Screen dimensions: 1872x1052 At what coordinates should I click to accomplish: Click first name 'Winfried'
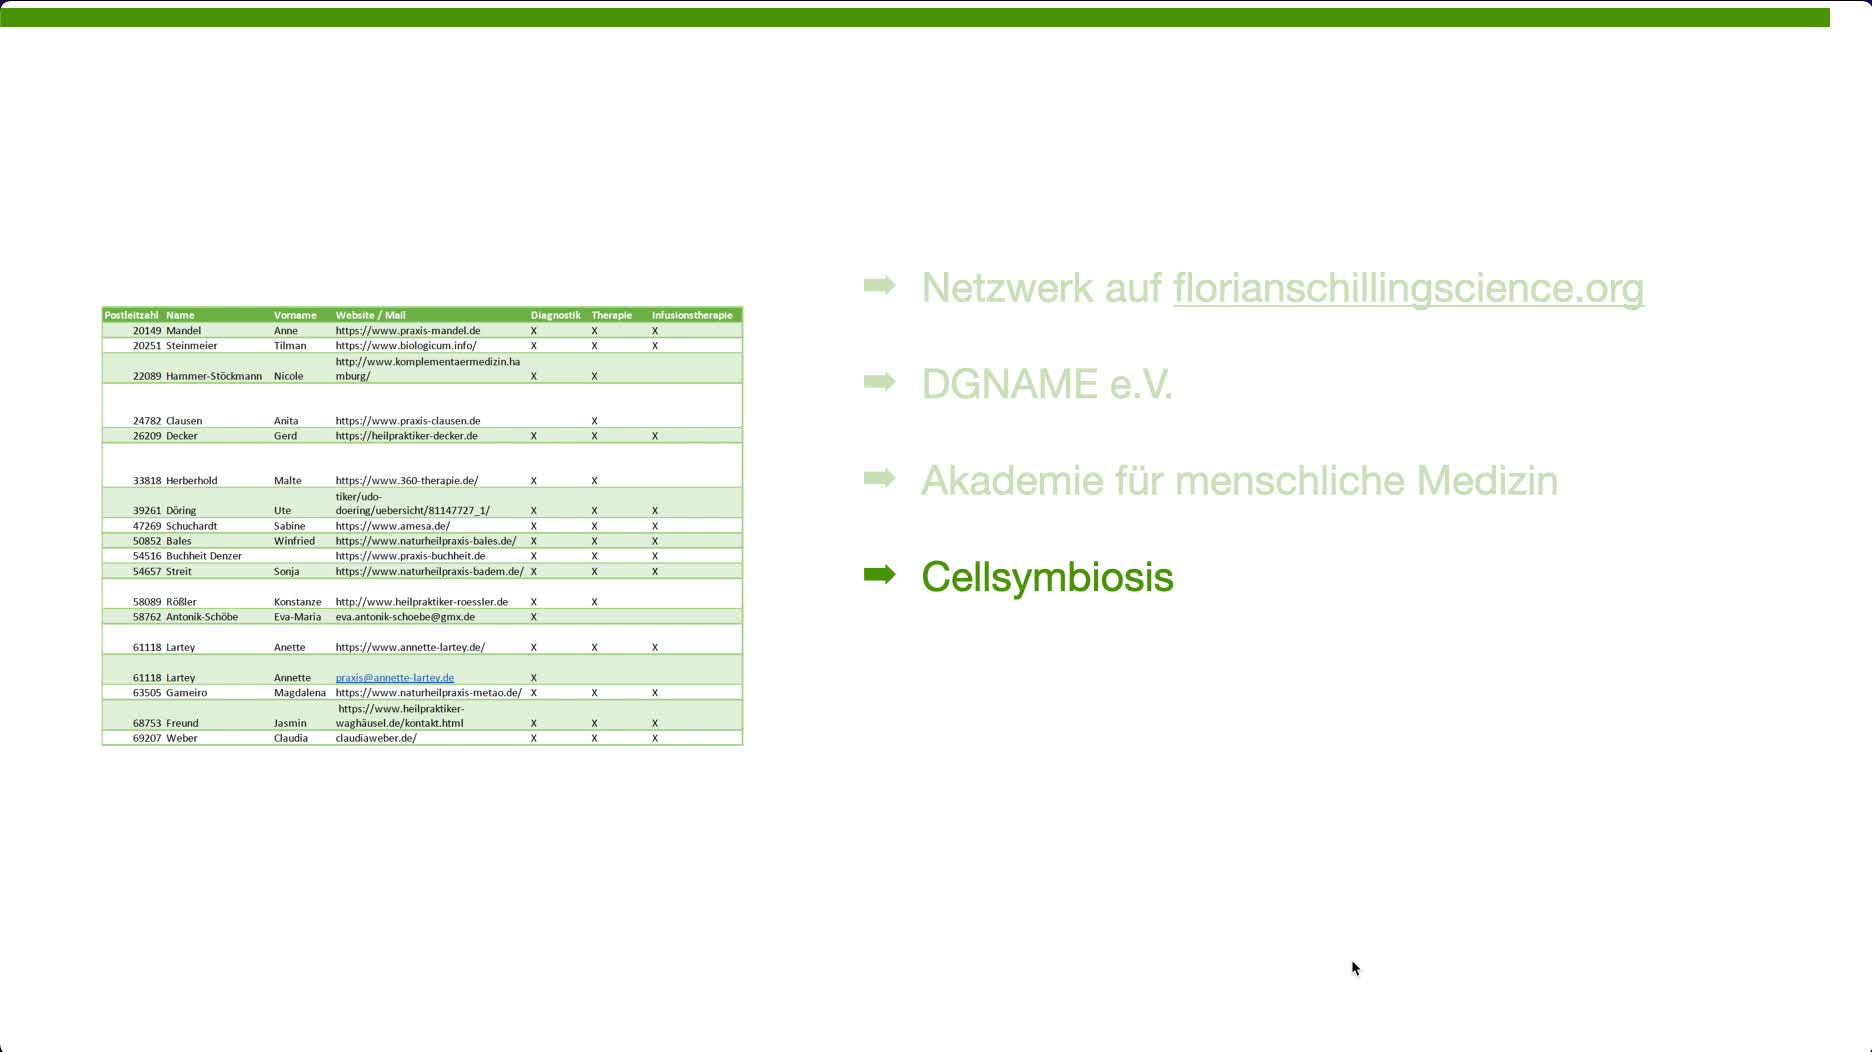pyautogui.click(x=294, y=541)
